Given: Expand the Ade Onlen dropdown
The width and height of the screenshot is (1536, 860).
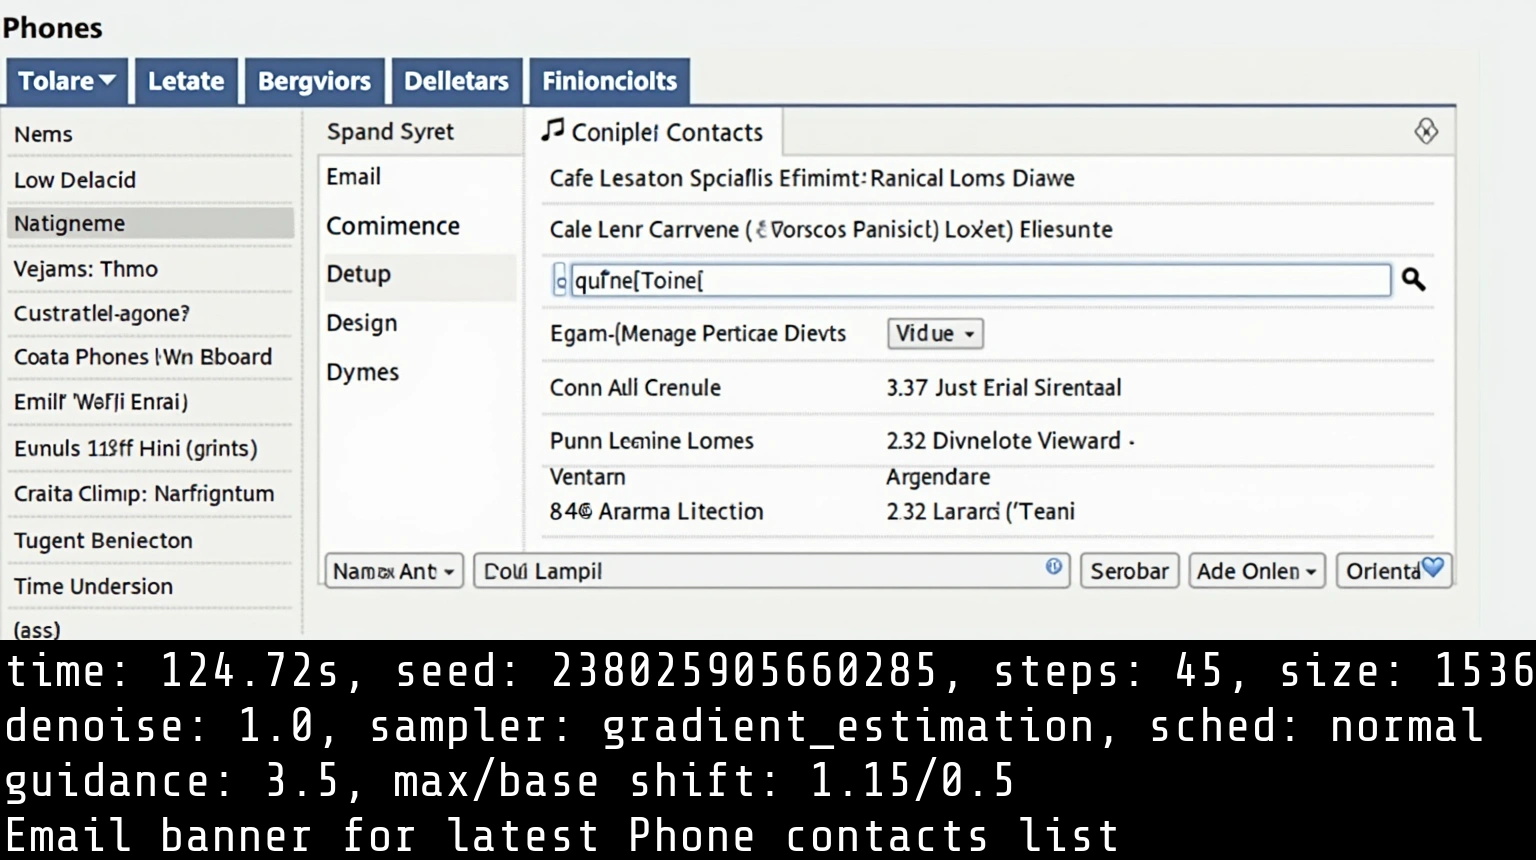Looking at the screenshot, I should (x=1256, y=570).
